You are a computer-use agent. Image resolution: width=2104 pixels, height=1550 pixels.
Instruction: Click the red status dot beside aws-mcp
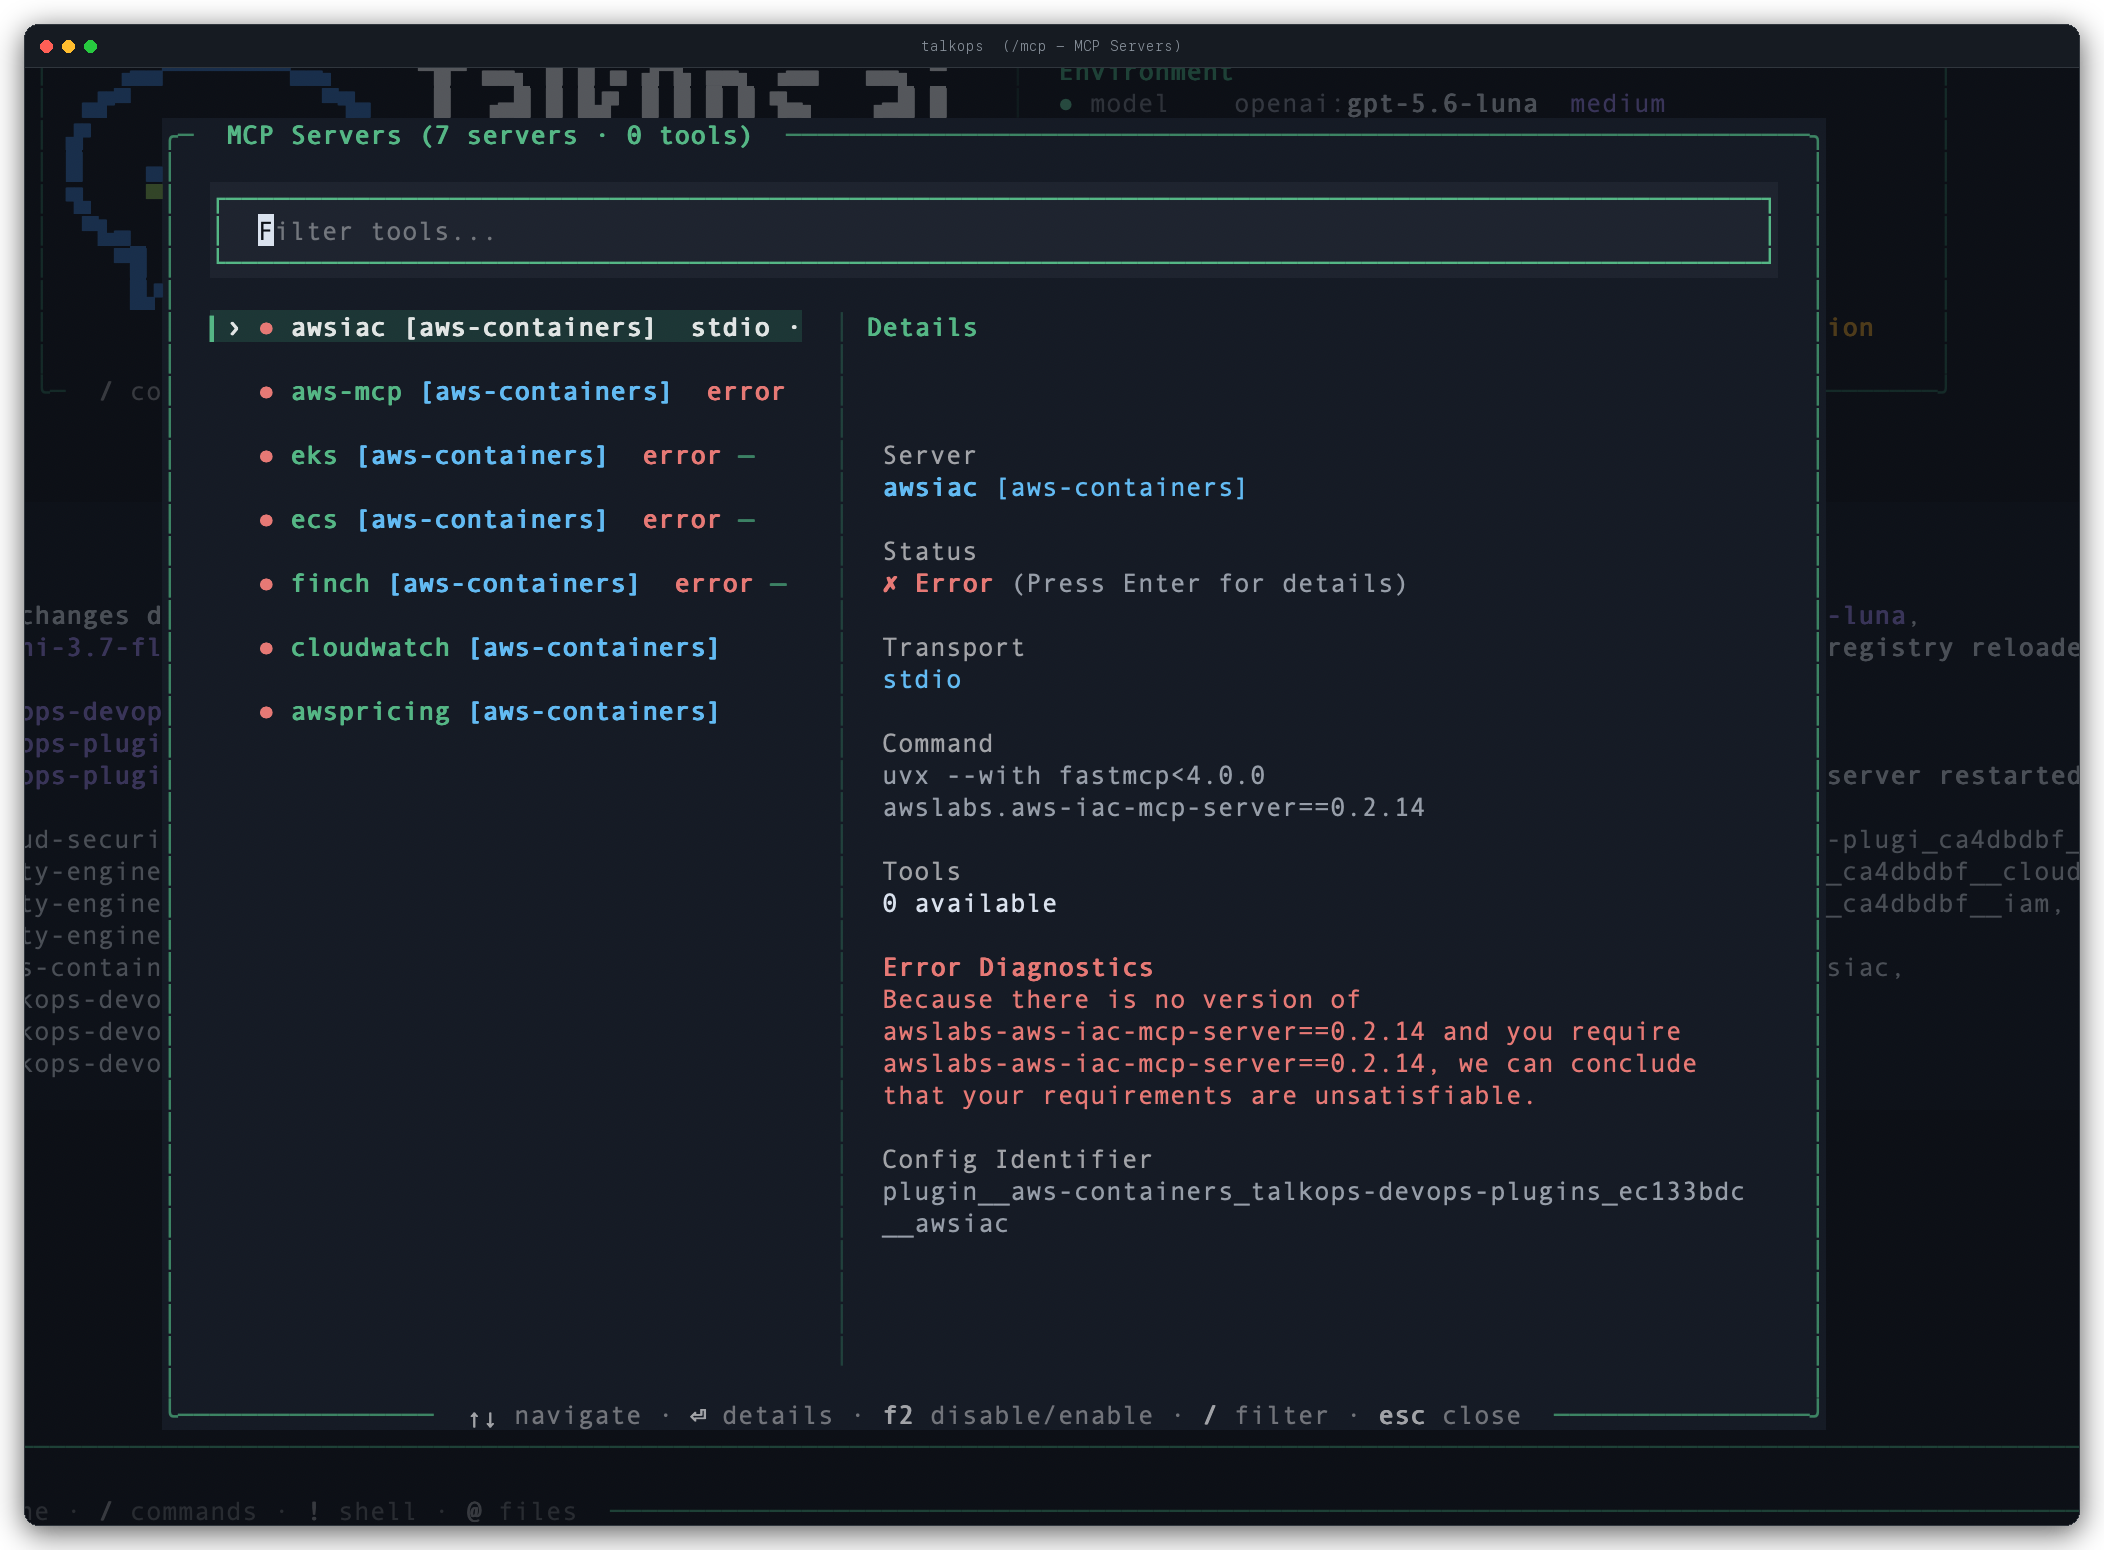(x=266, y=392)
